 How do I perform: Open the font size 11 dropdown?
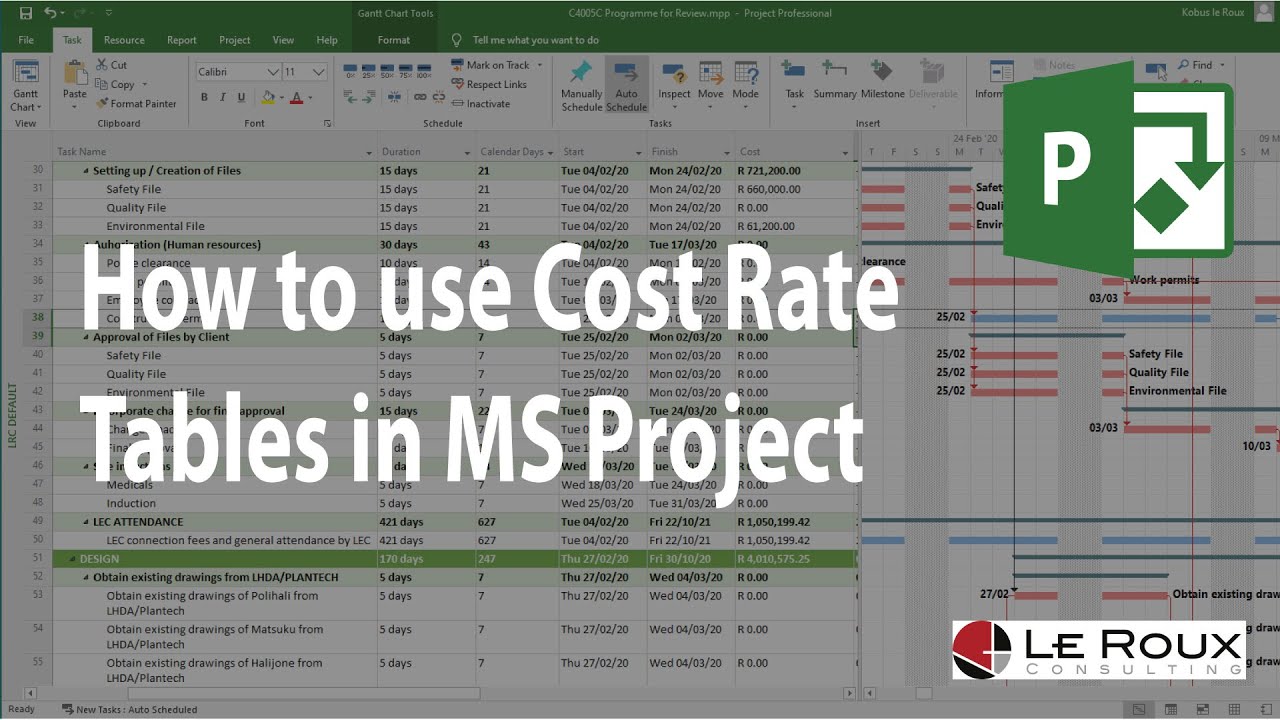(x=319, y=72)
